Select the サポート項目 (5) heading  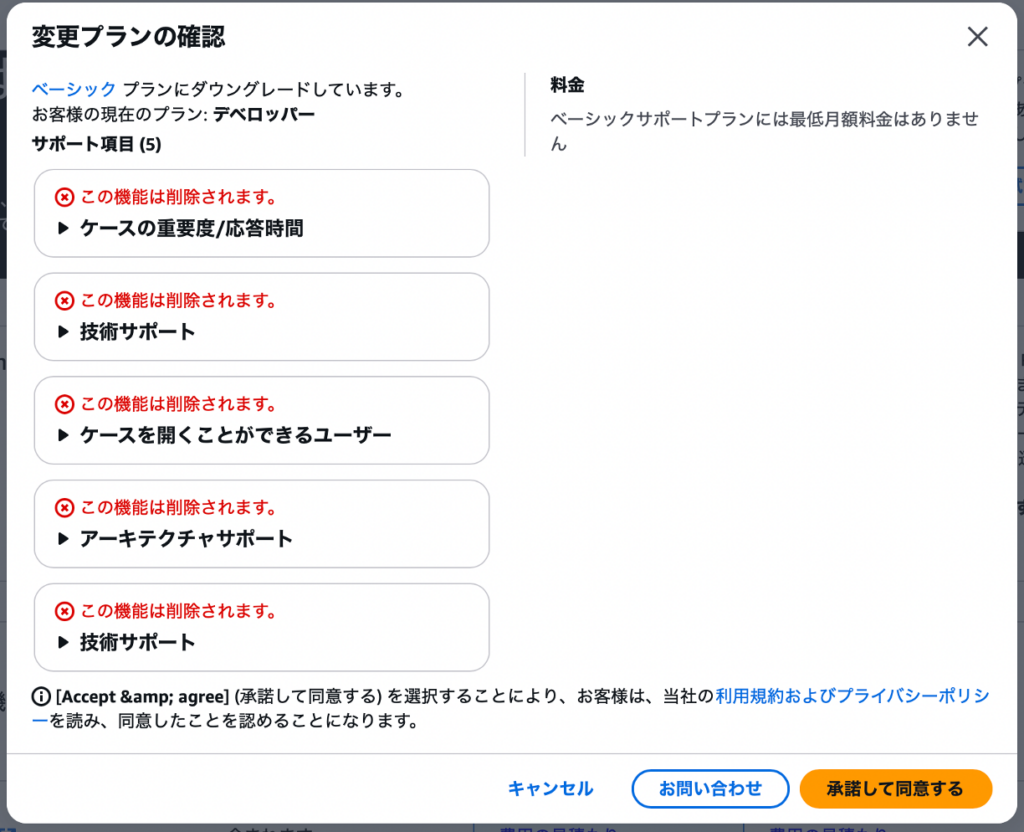pyautogui.click(x=95, y=143)
